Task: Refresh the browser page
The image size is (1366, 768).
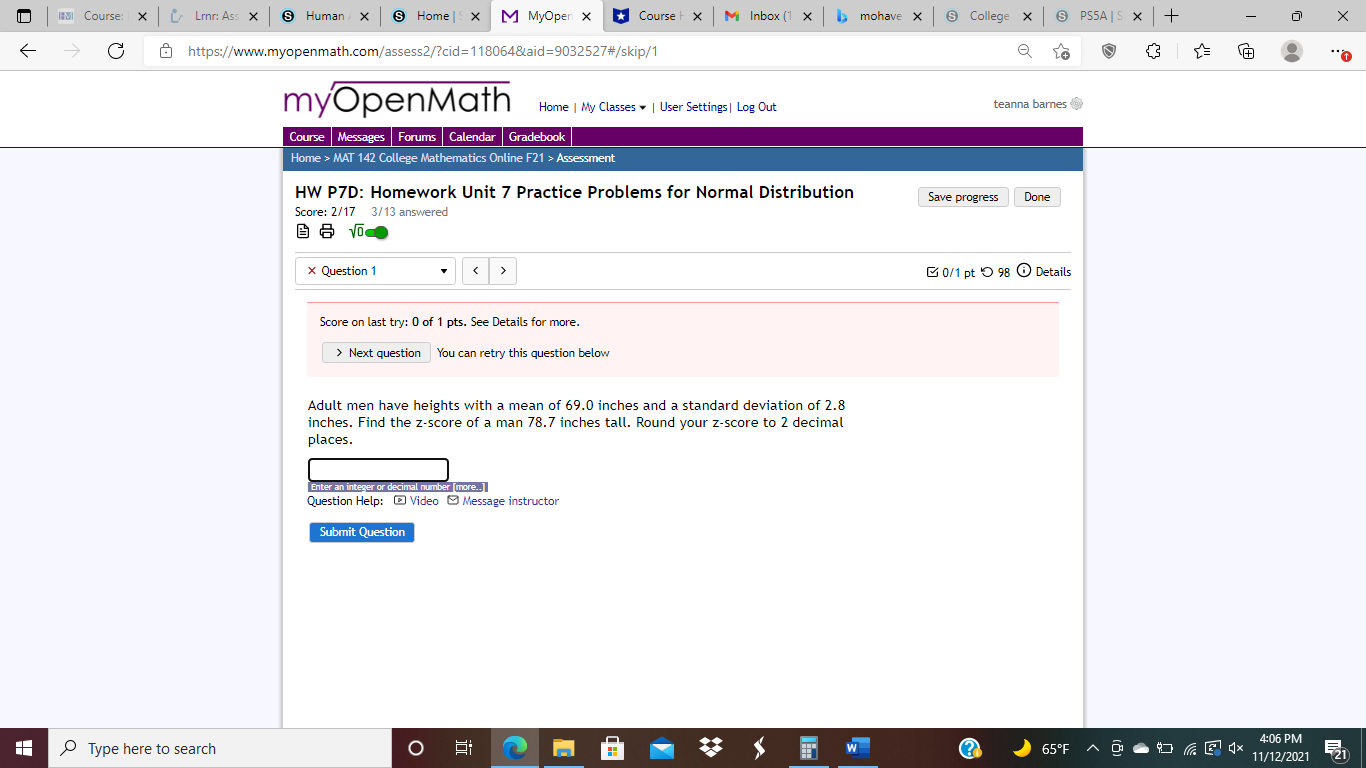Action: click(x=116, y=51)
